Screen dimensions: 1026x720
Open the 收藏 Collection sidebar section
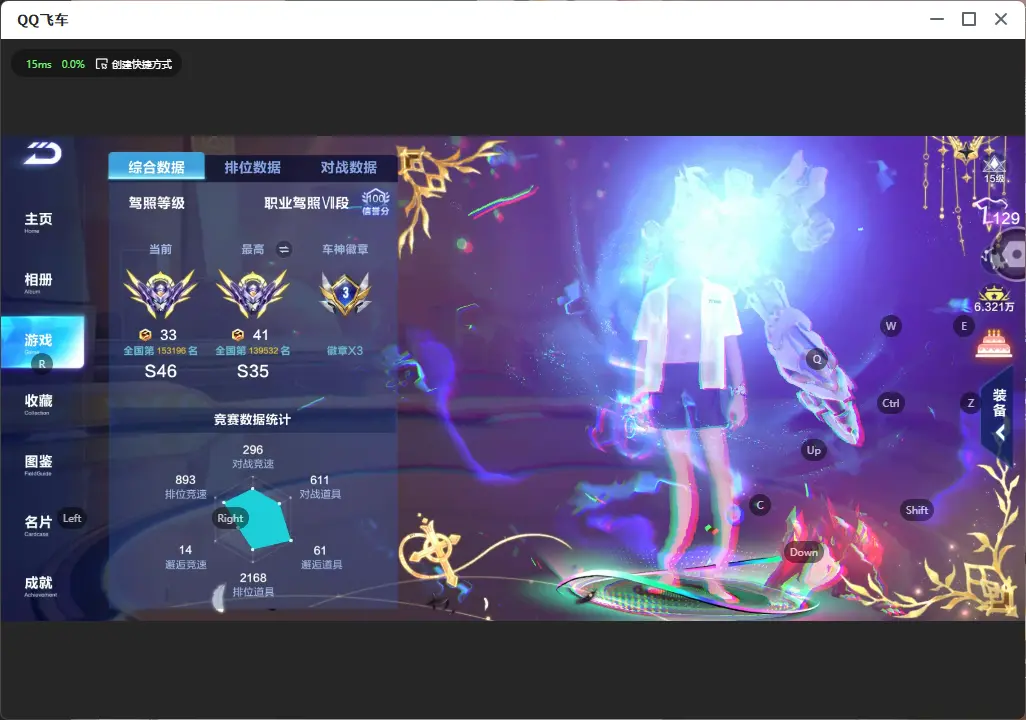click(38, 403)
